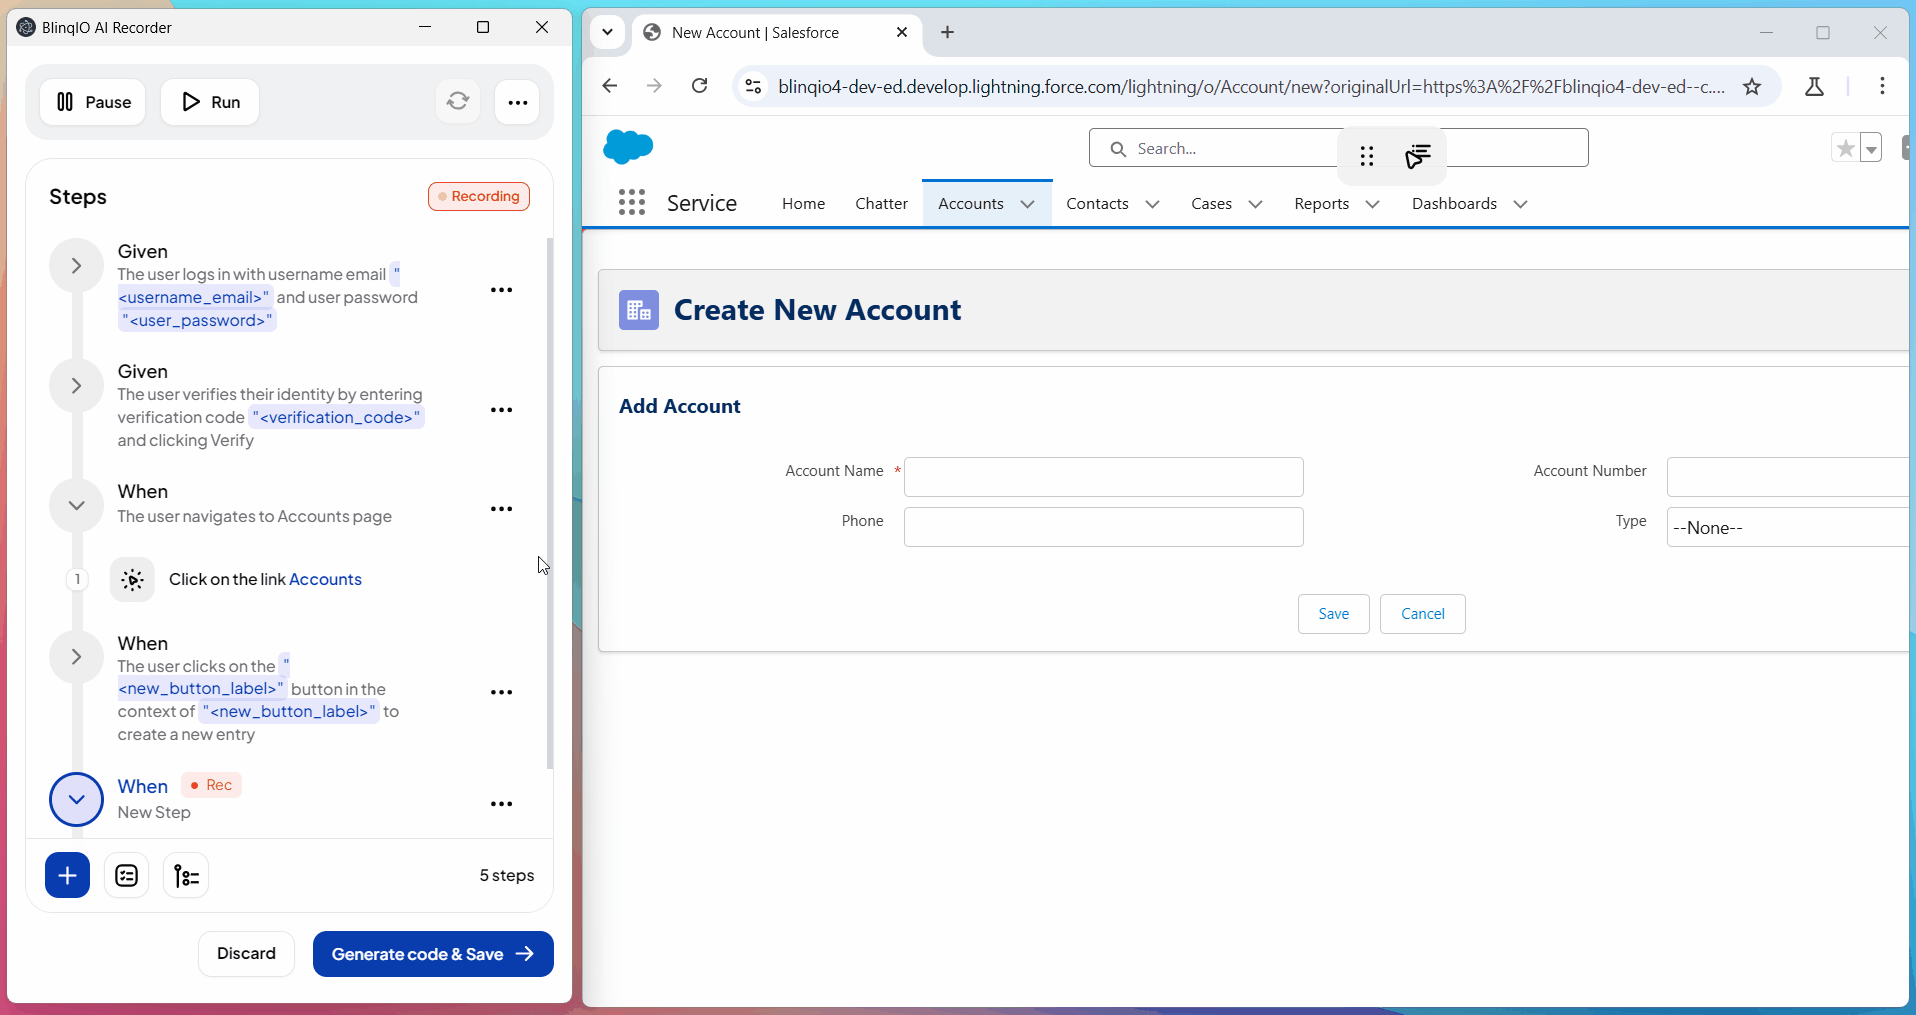Click the refresh sync icon in recorder

pyautogui.click(x=458, y=102)
